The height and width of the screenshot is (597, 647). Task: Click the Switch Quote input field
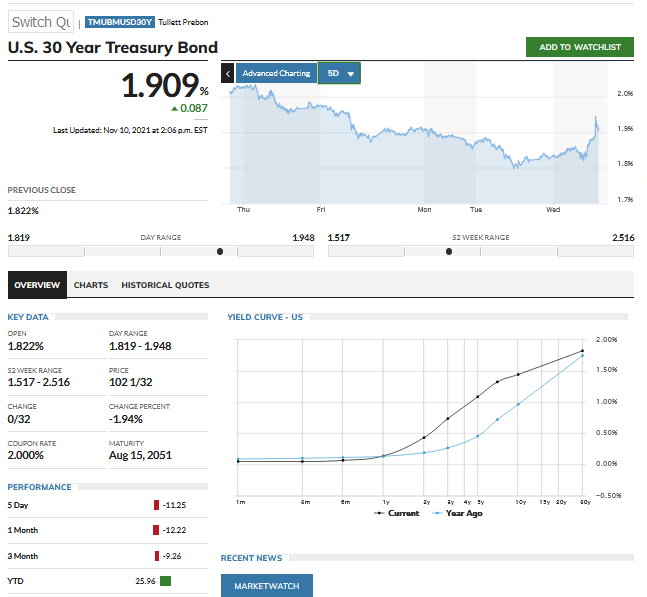pos(41,22)
